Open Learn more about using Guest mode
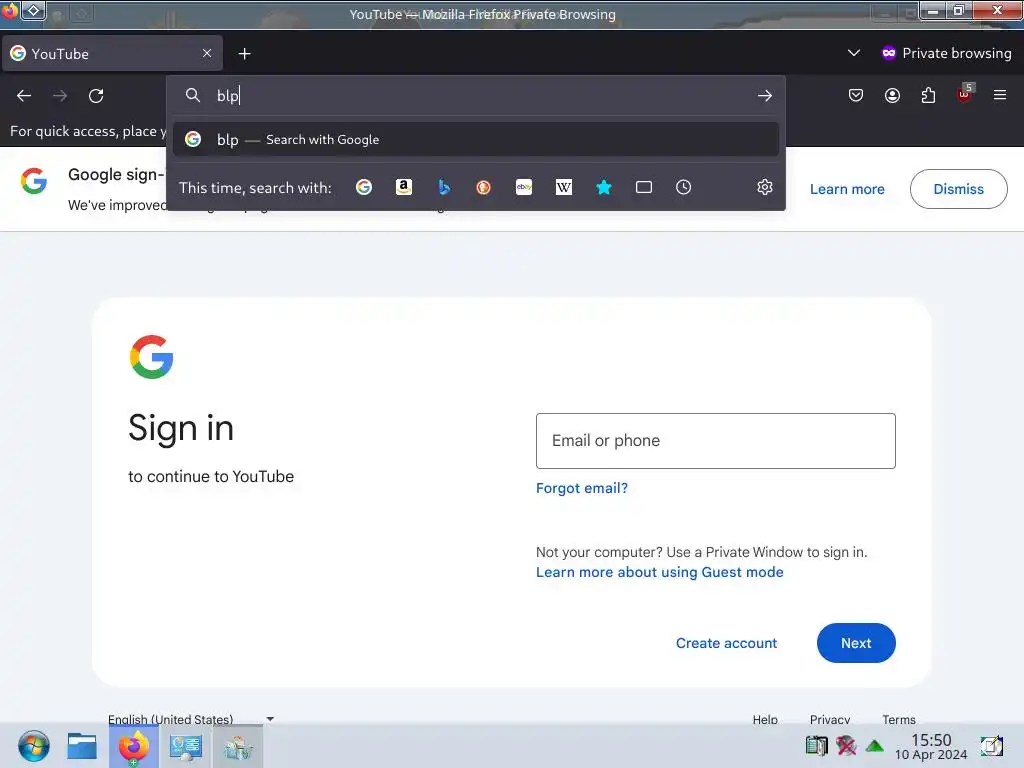The image size is (1024, 768). pyautogui.click(x=659, y=572)
